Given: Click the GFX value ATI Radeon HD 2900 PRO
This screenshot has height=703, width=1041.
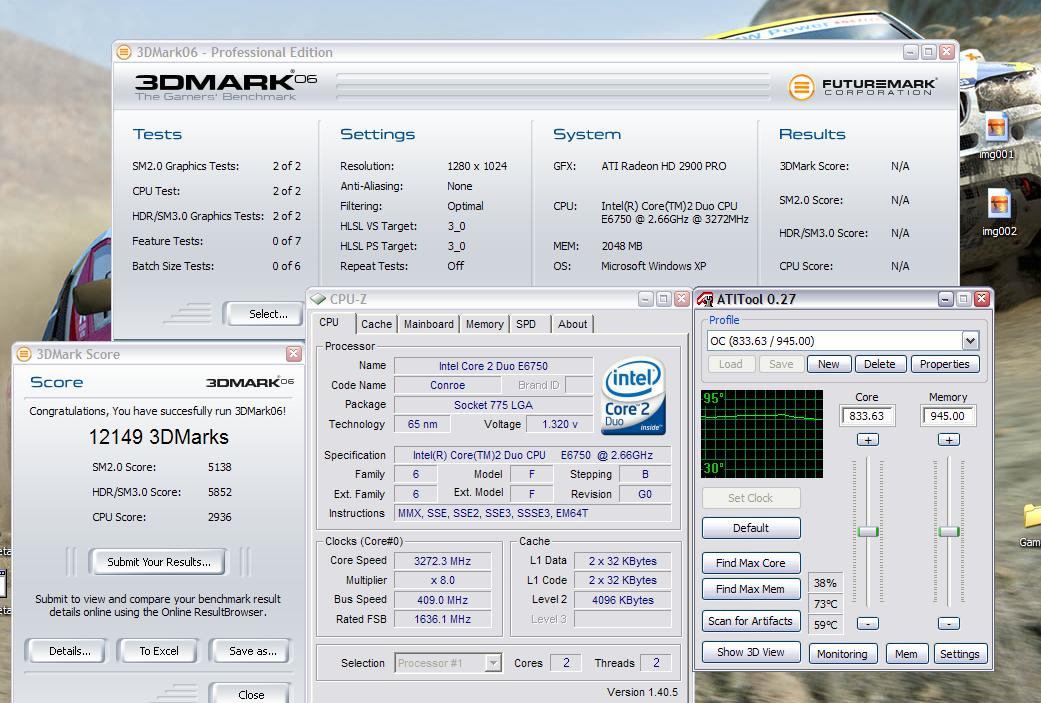Looking at the screenshot, I should point(663,166).
